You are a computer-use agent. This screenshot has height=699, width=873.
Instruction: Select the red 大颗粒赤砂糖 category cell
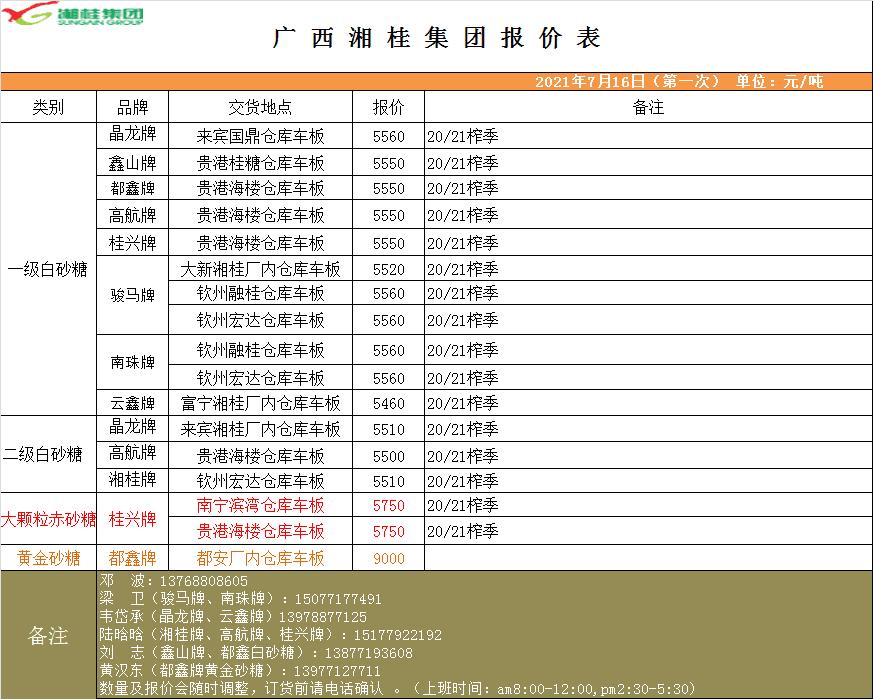(x=48, y=519)
